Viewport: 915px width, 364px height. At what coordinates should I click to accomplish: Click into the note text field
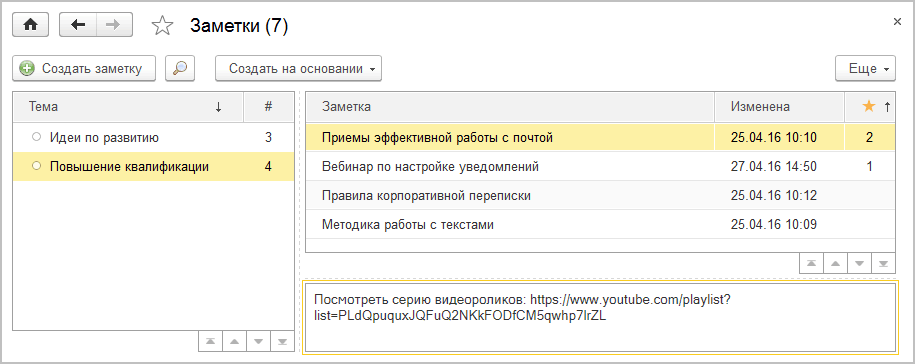(x=601, y=317)
